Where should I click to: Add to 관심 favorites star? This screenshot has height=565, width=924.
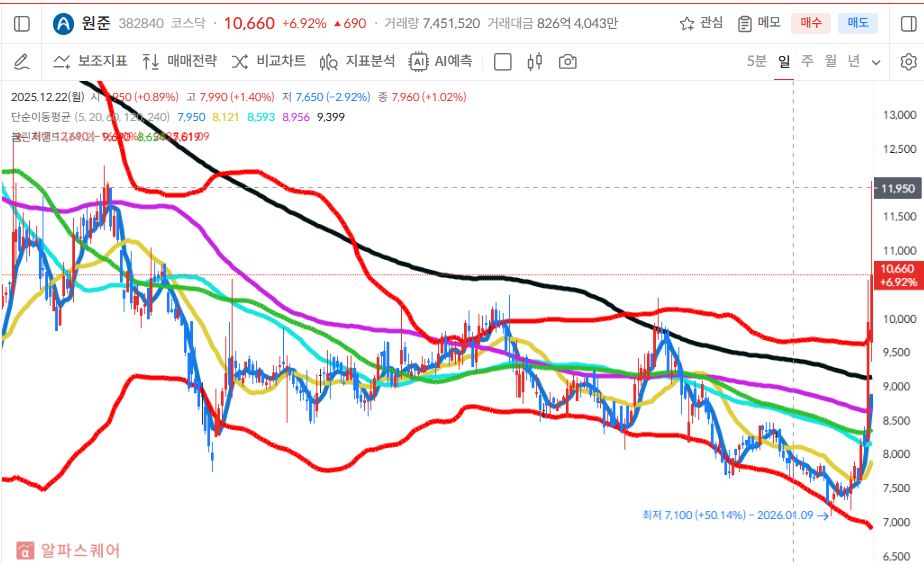(x=701, y=23)
